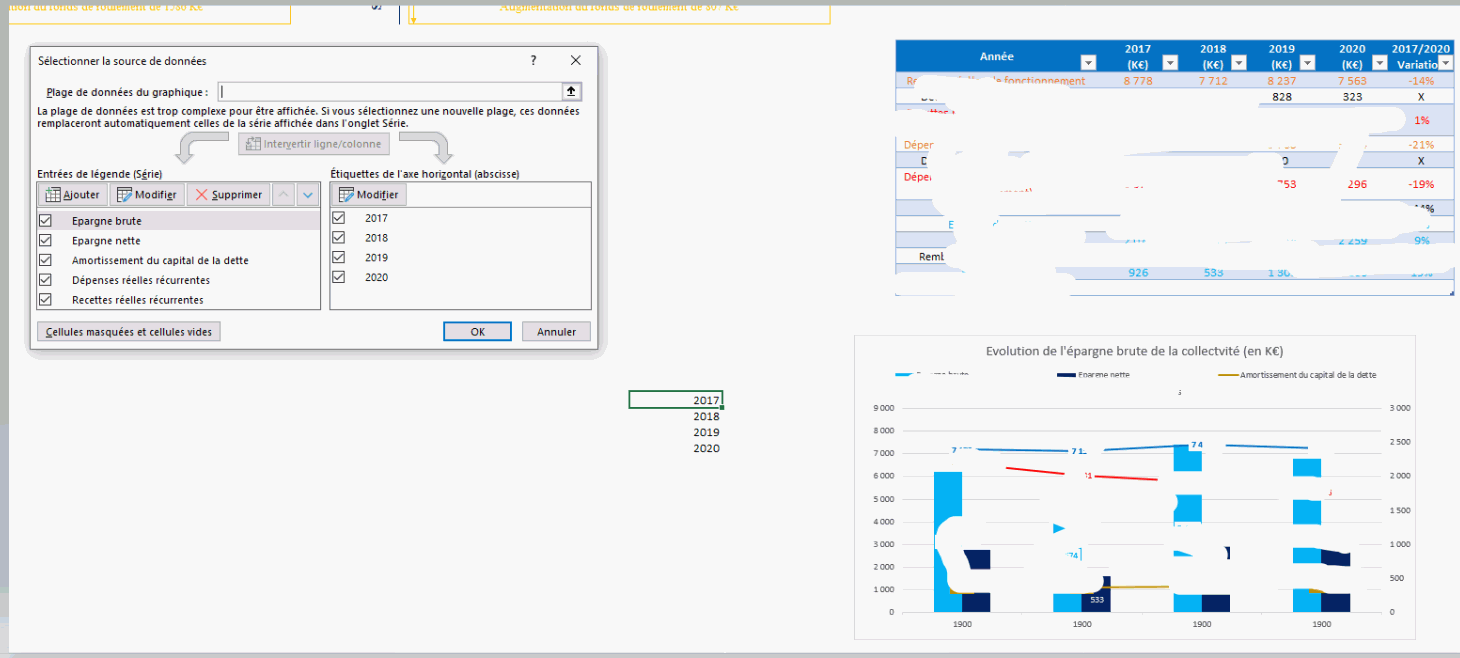
Task: Uncheck the Epargne brute series checkbox
Action: tap(44, 221)
